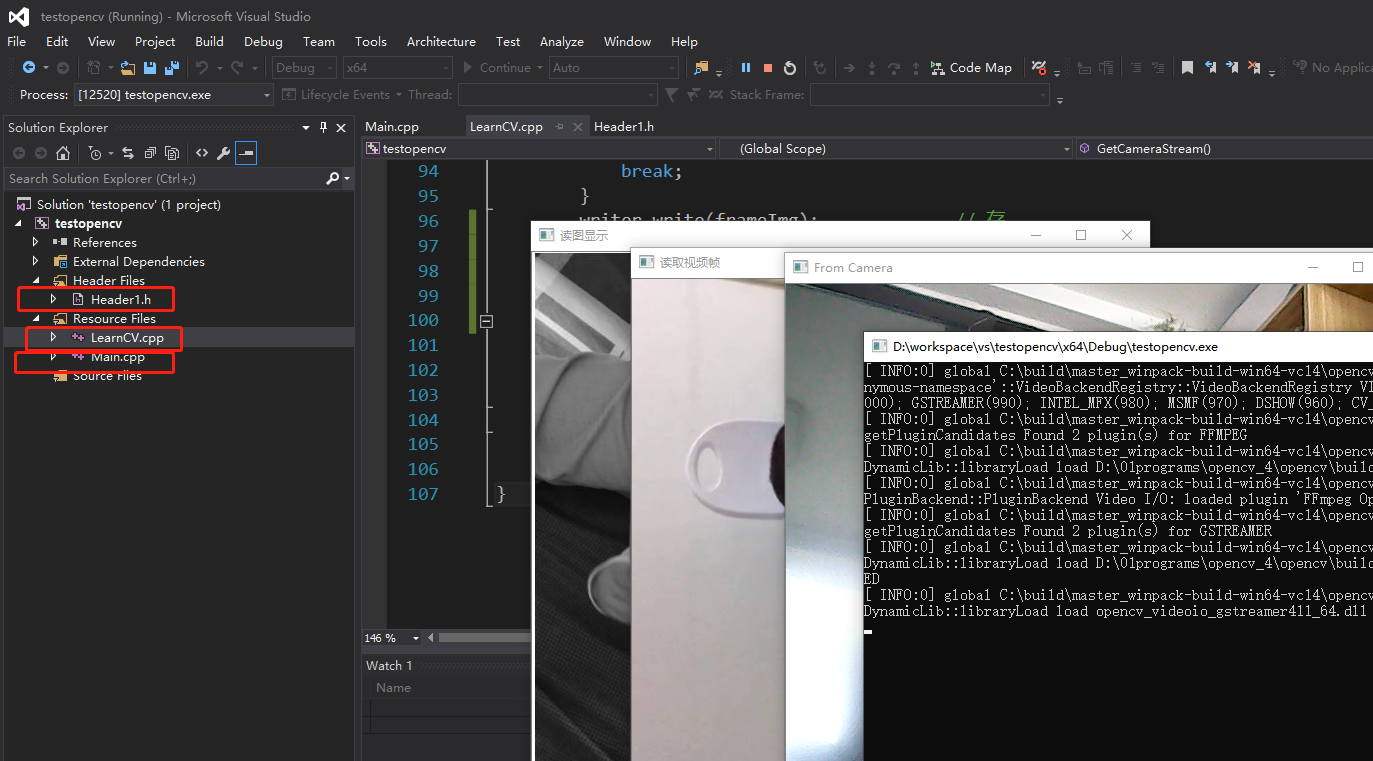Image resolution: width=1373 pixels, height=761 pixels.
Task: Open the GetCameraStream() member dropdown
Action: coord(1224,149)
